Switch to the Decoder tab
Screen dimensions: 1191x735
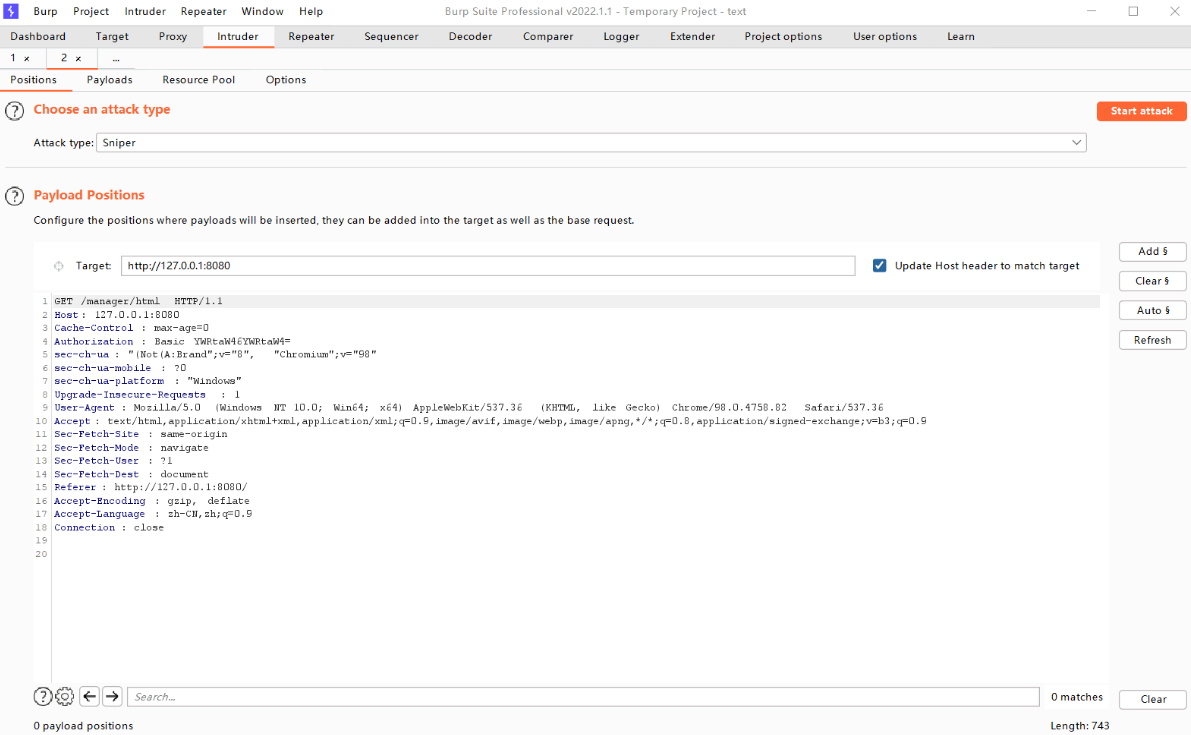tap(470, 36)
